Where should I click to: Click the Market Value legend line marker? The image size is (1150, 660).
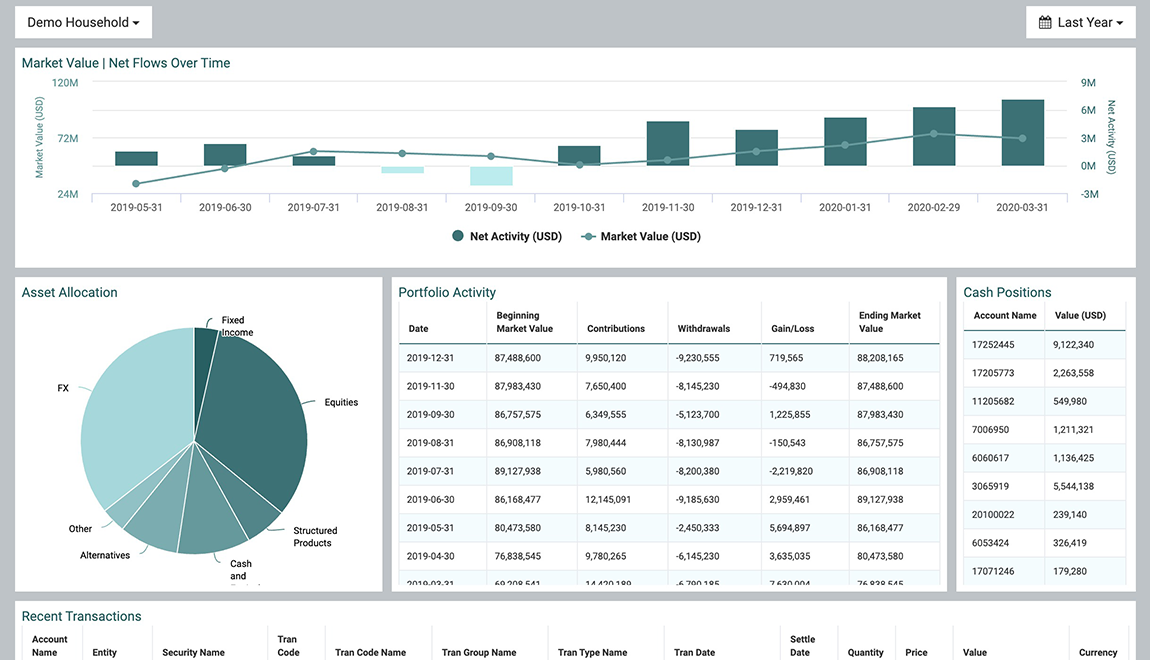[x=588, y=237]
